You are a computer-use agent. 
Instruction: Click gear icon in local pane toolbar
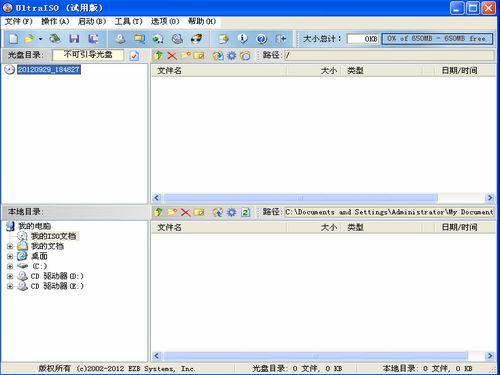tap(231, 212)
